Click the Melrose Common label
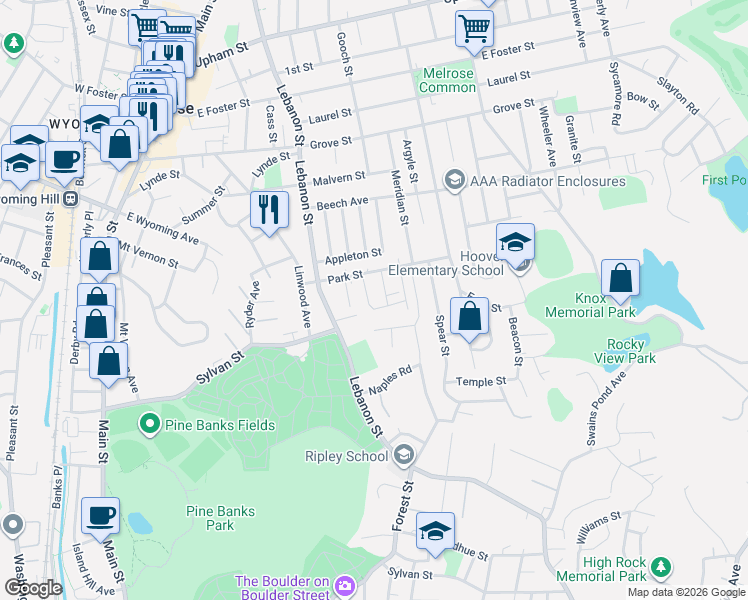748x600 pixels. (447, 80)
